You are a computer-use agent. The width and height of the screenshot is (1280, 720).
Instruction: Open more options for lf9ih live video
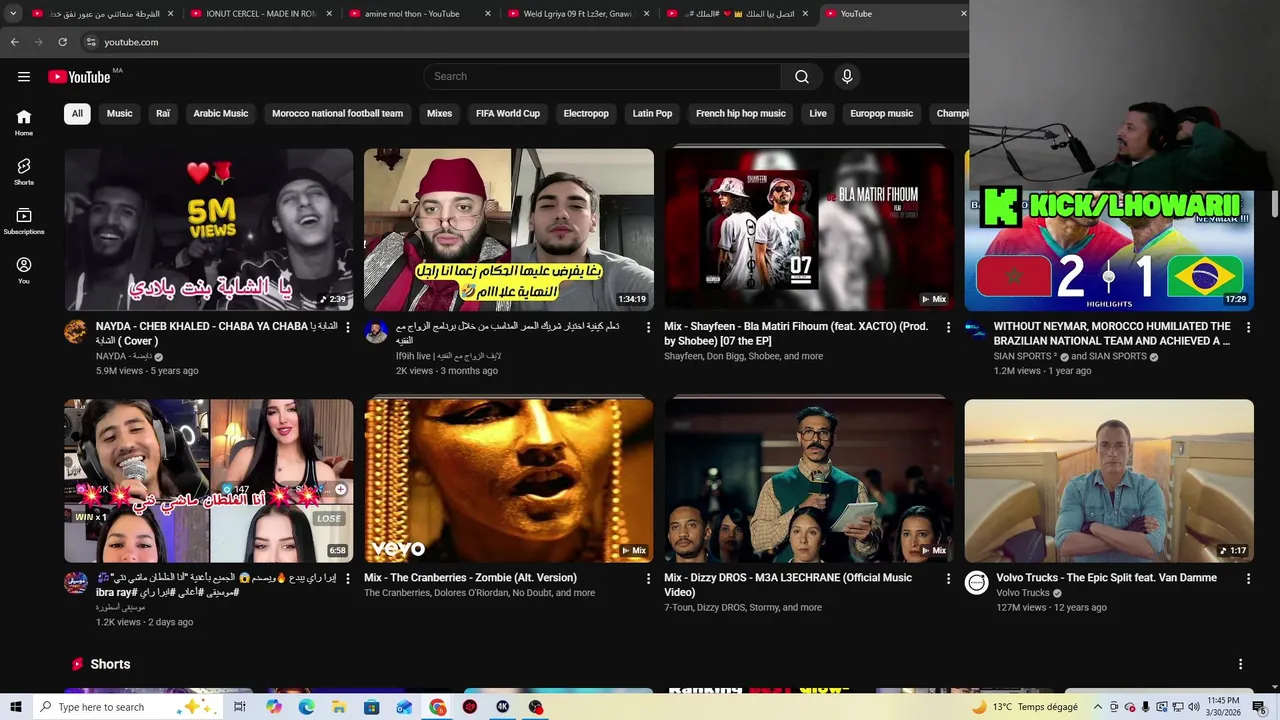648,327
